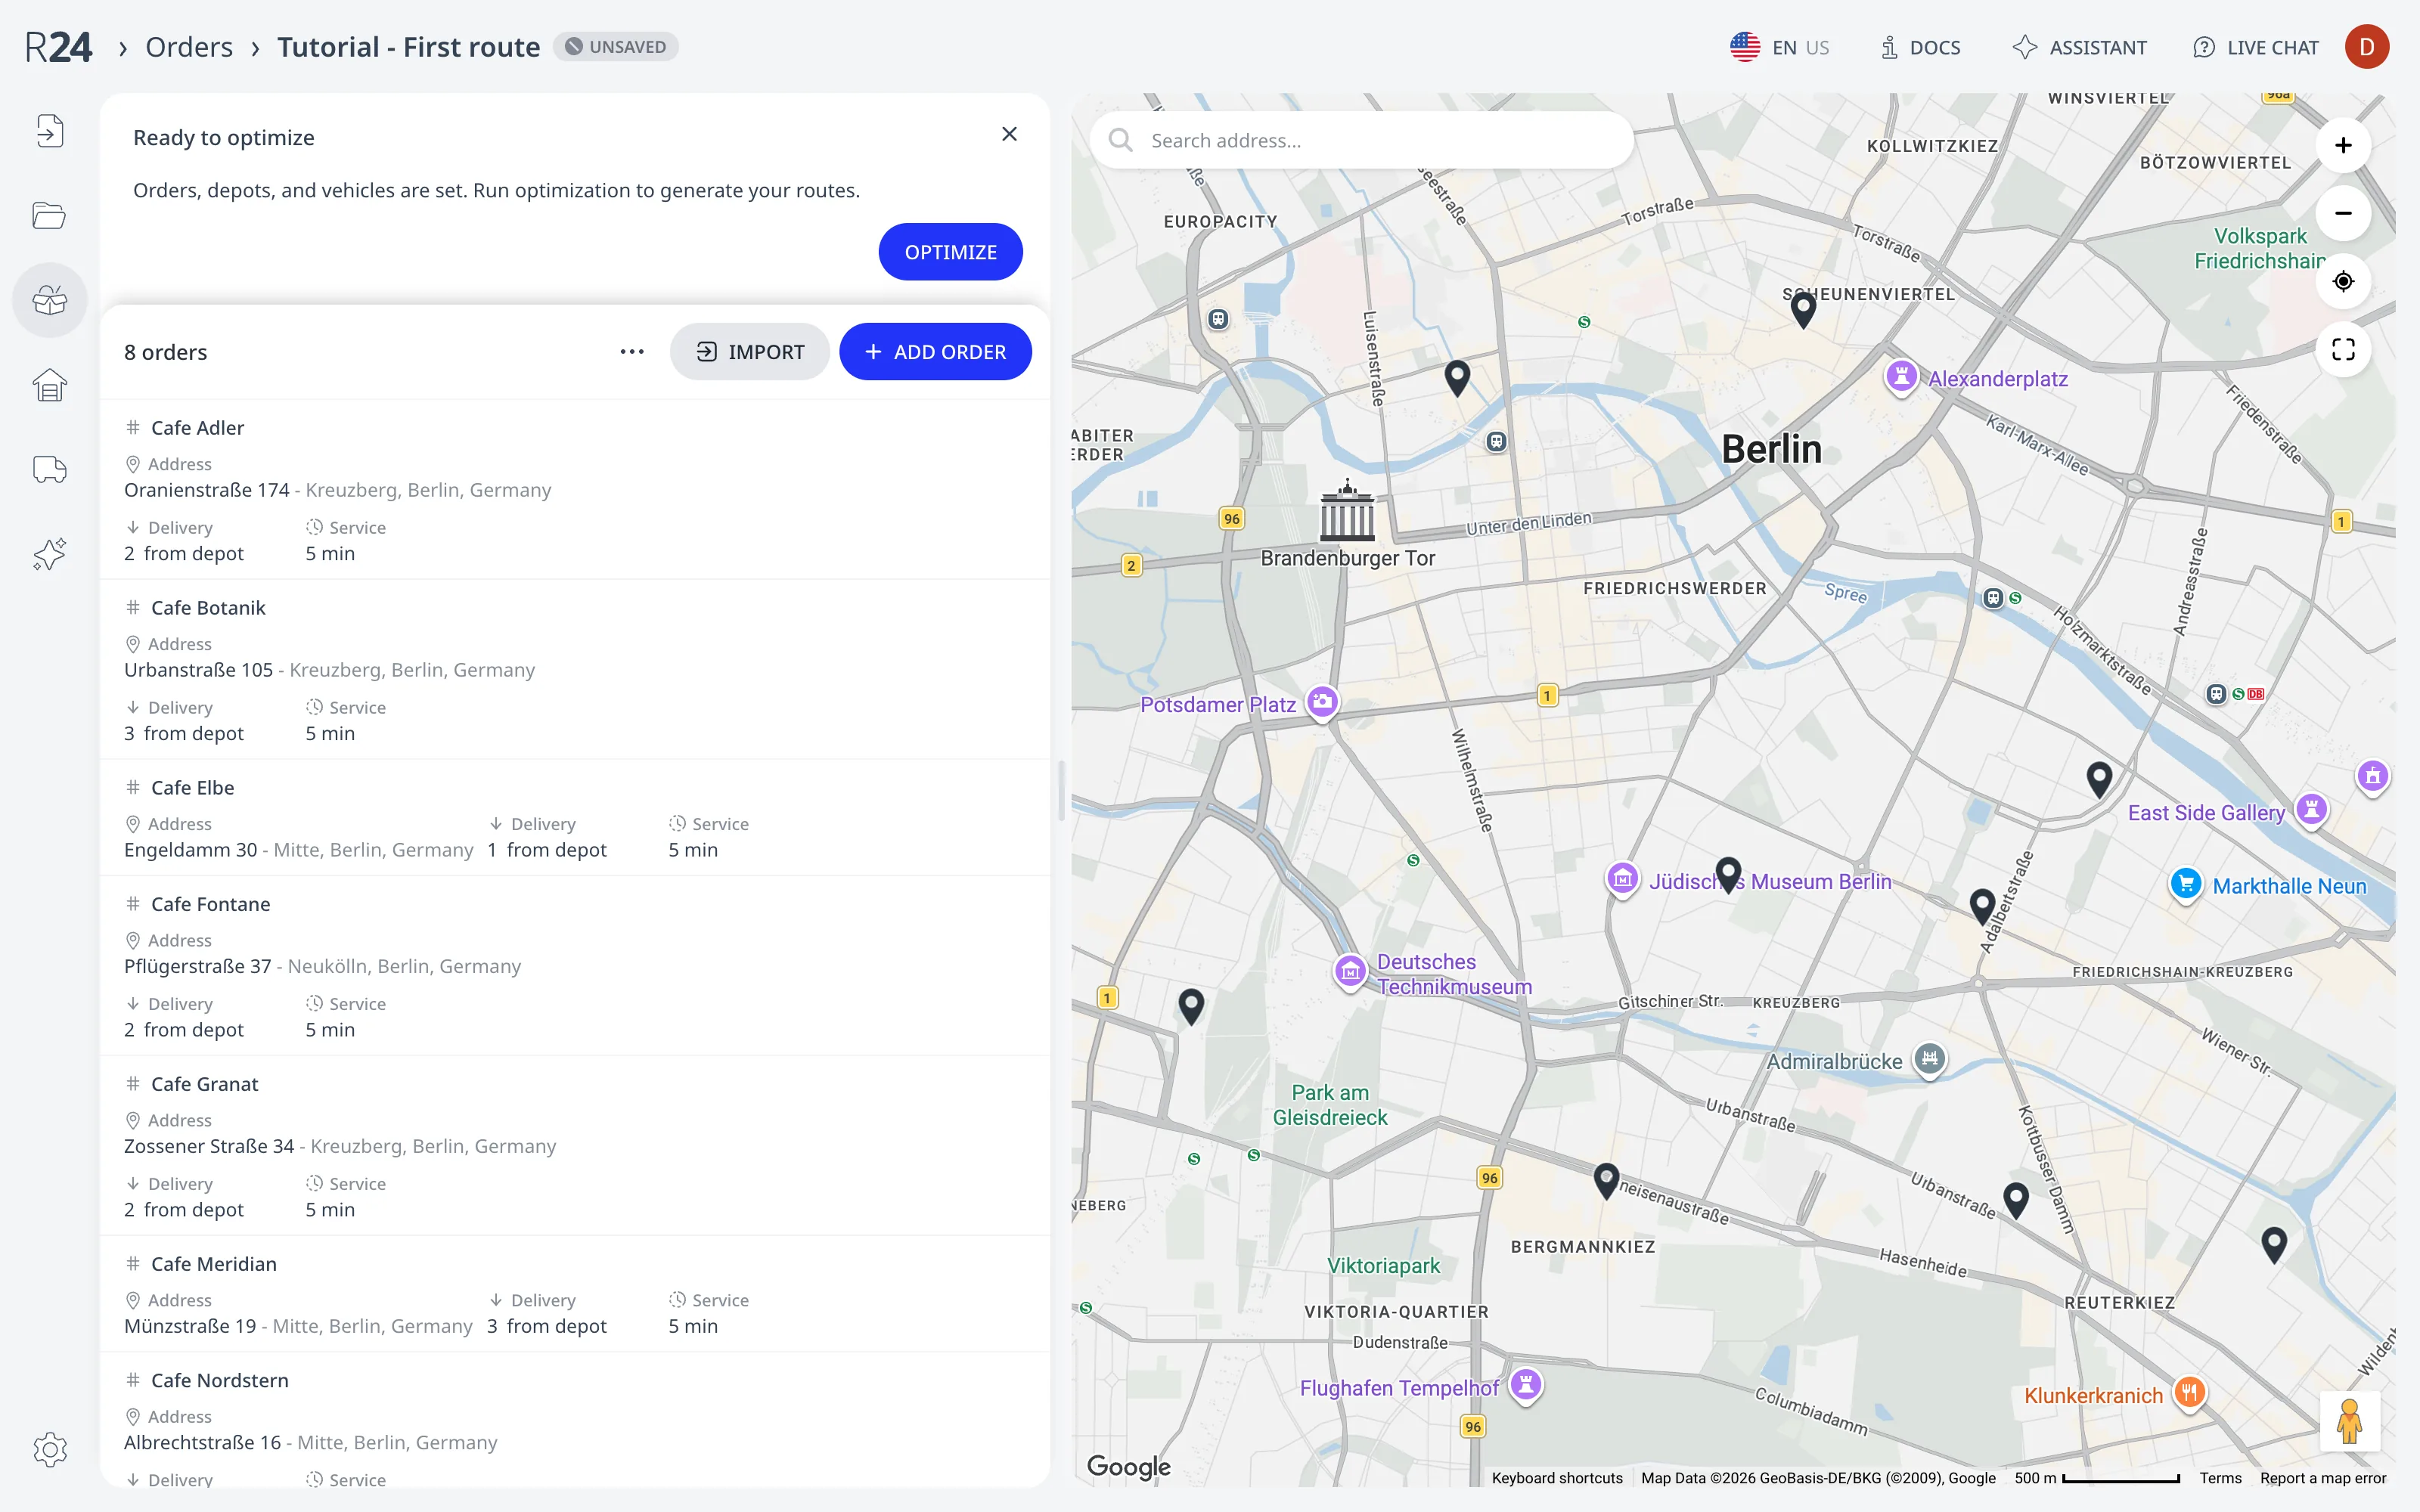Click the Pflügerstraße 37 address

tap(322, 966)
